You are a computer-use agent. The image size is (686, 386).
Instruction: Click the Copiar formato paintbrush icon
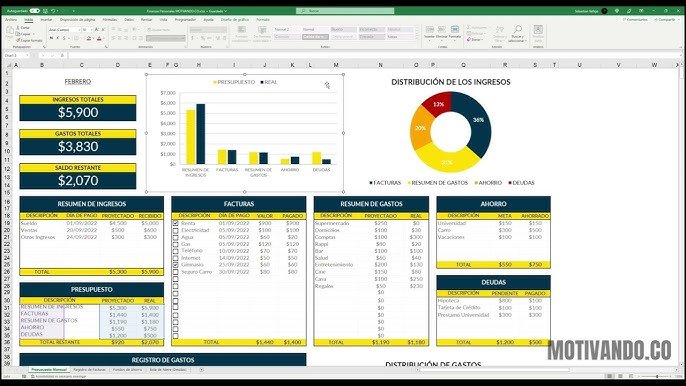(x=18, y=40)
